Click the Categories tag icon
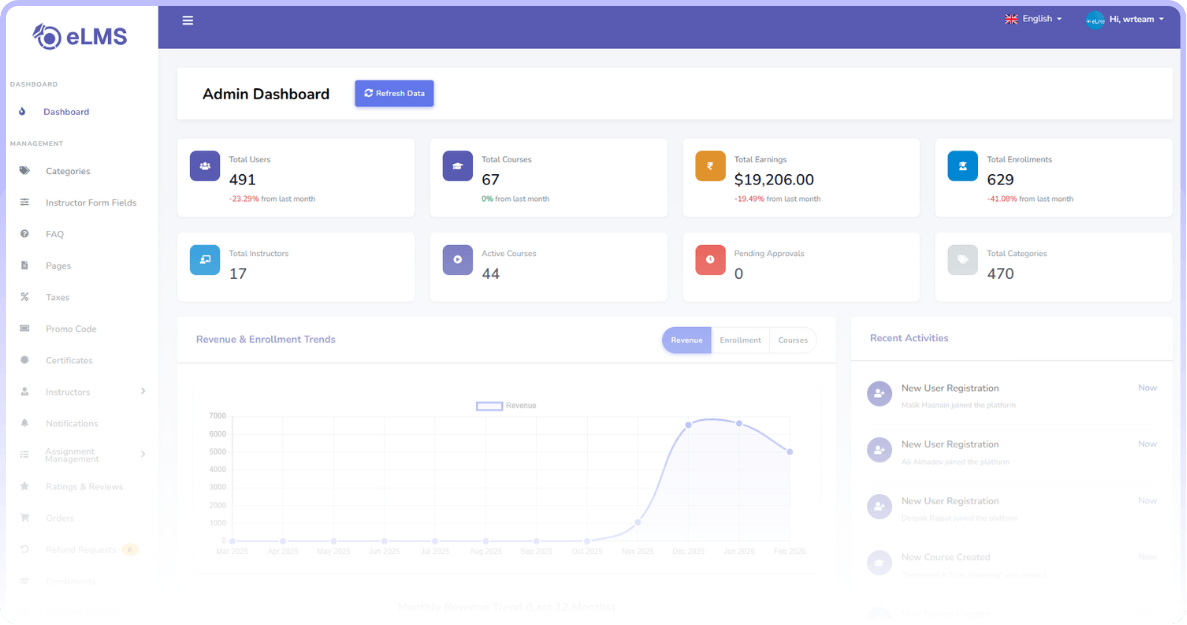1187x625 pixels. (24, 171)
